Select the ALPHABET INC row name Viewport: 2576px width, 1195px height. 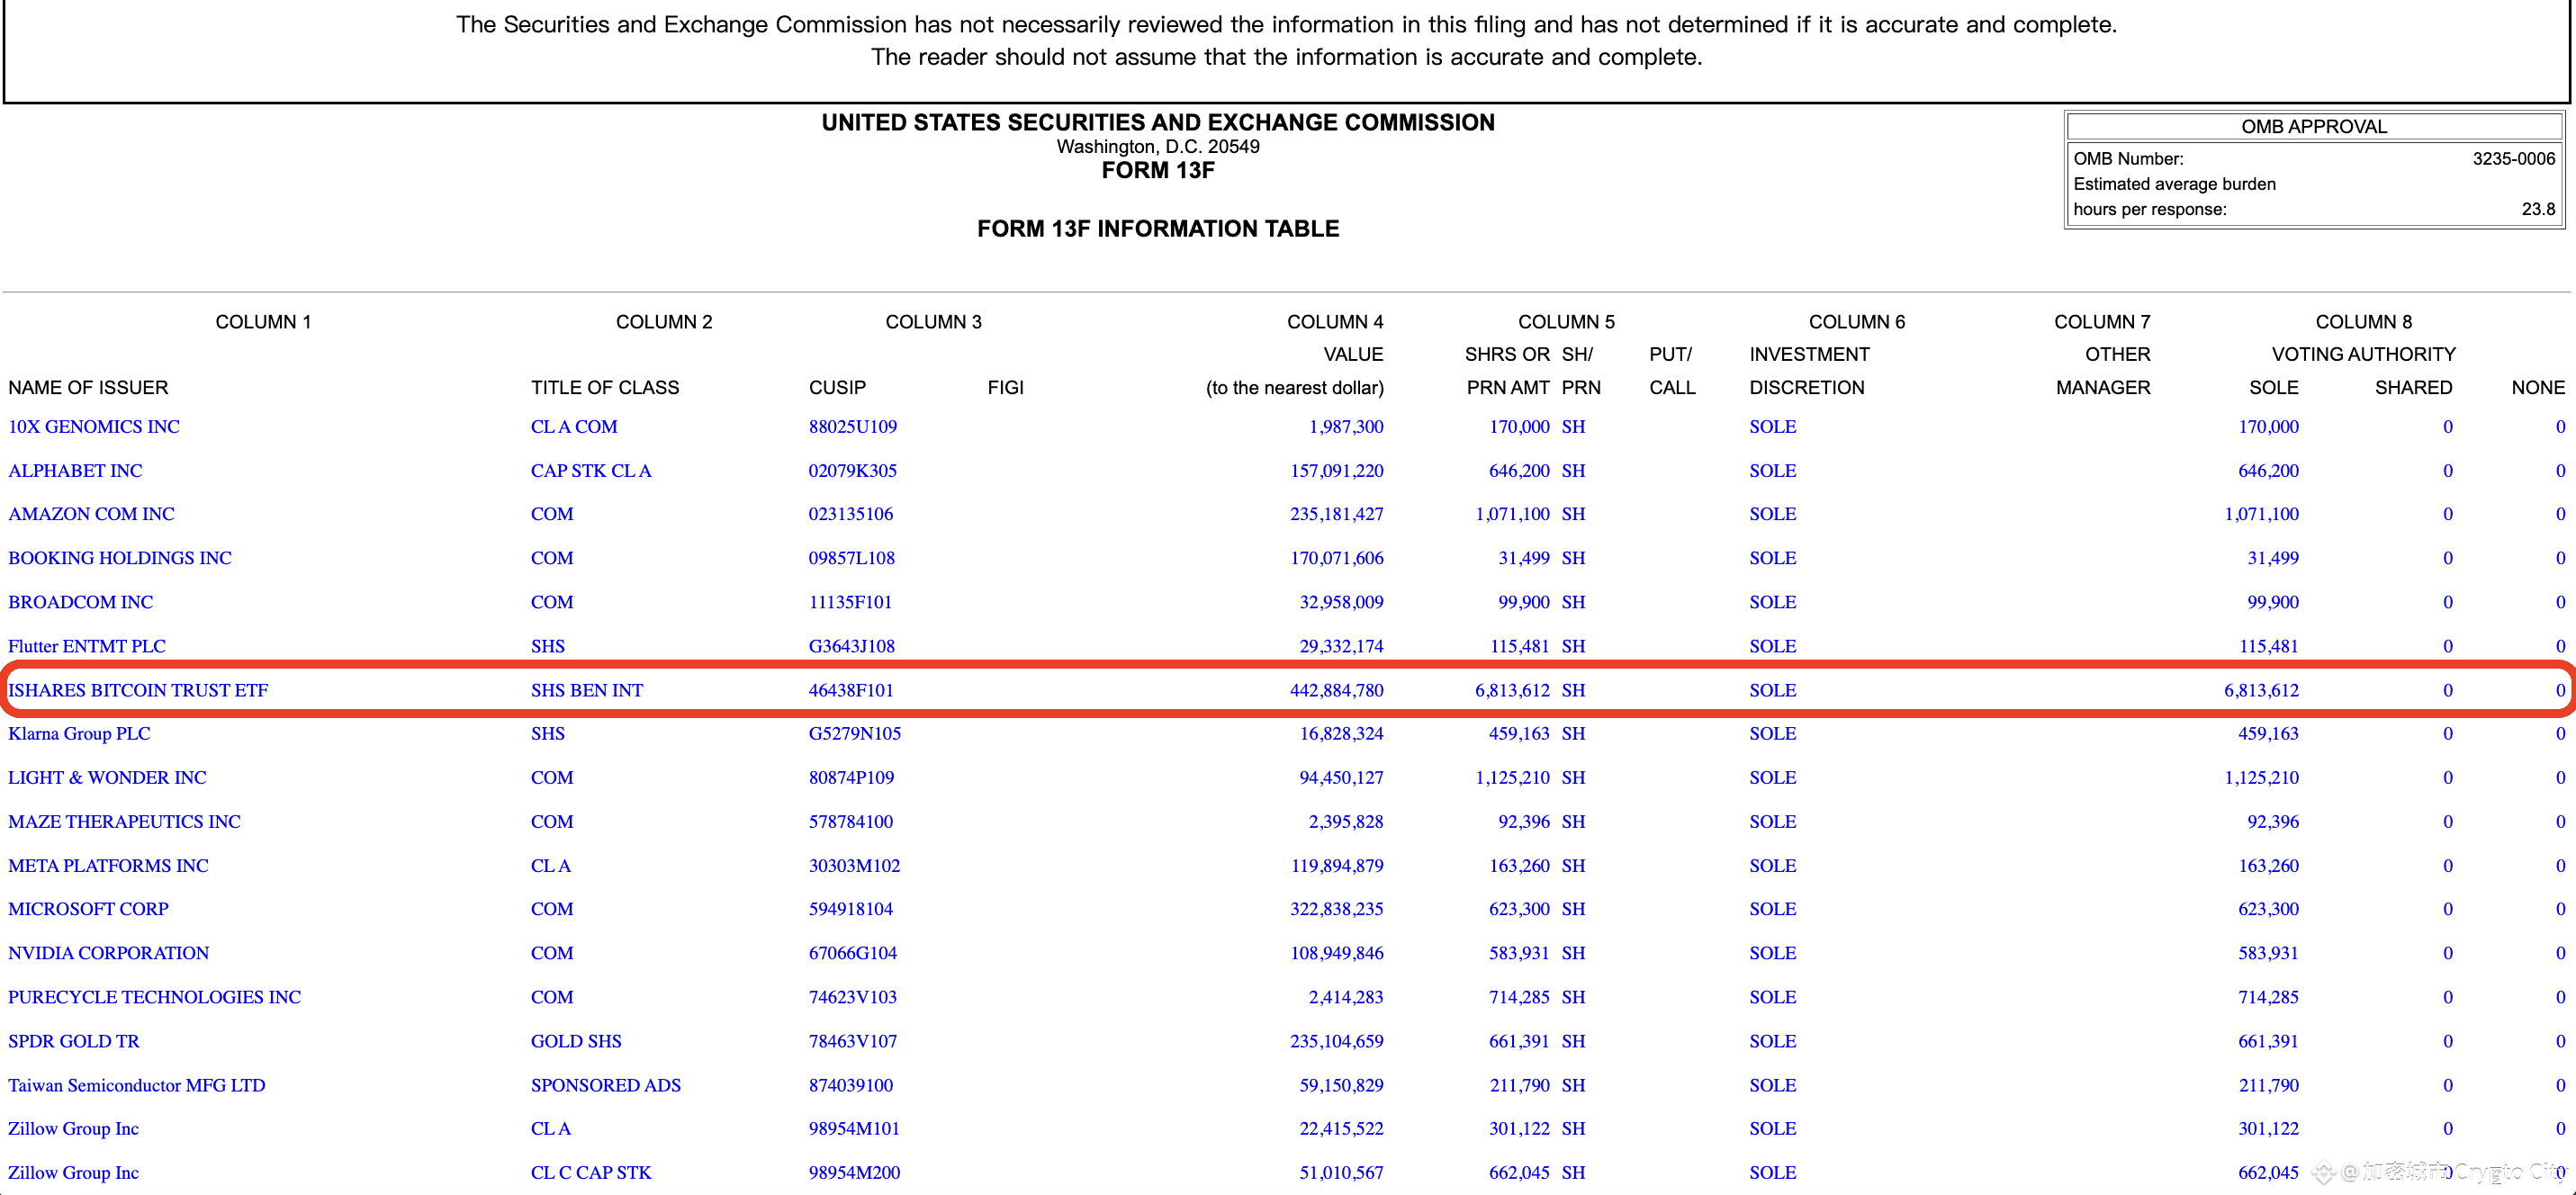75,471
